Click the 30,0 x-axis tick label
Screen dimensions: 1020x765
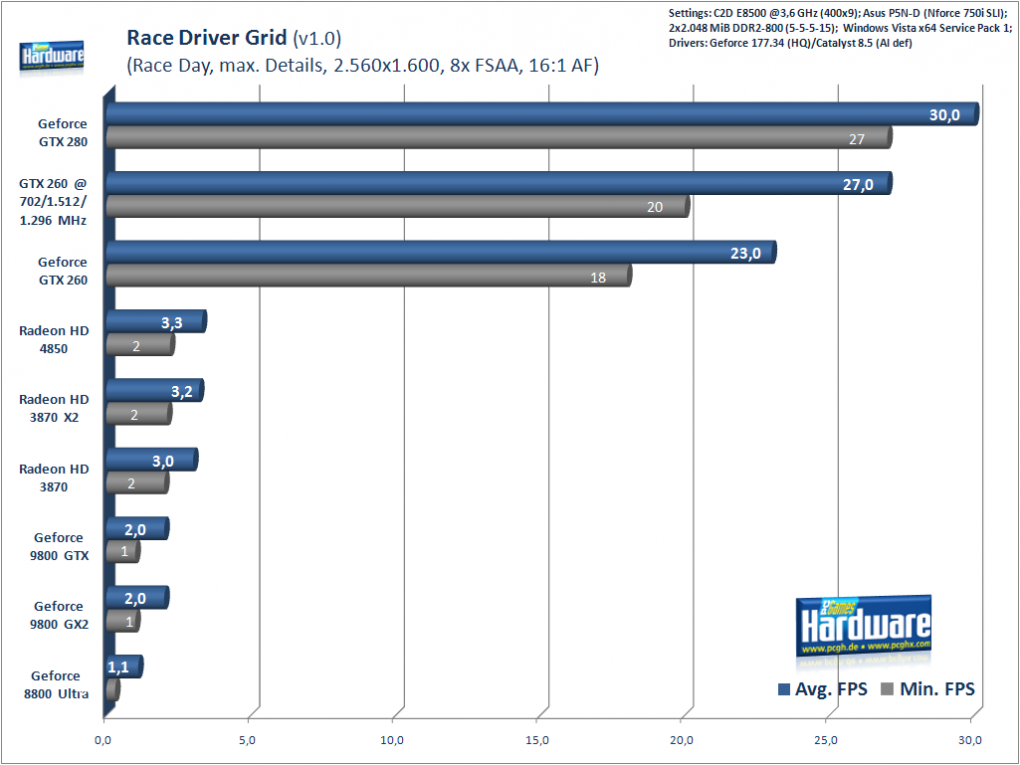(x=970, y=740)
